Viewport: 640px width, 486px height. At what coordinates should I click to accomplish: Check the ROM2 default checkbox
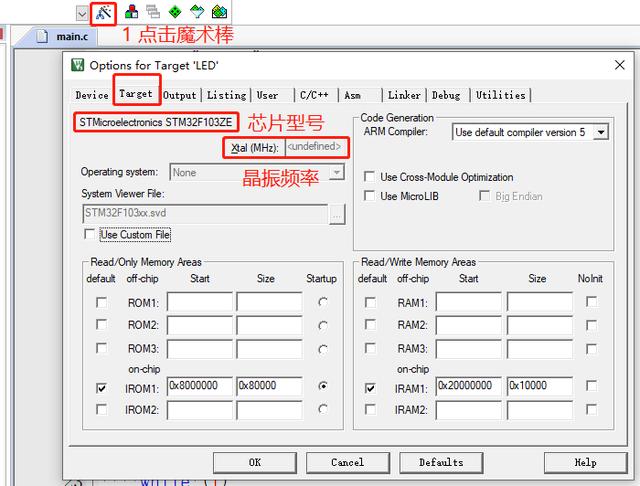[x=101, y=325]
